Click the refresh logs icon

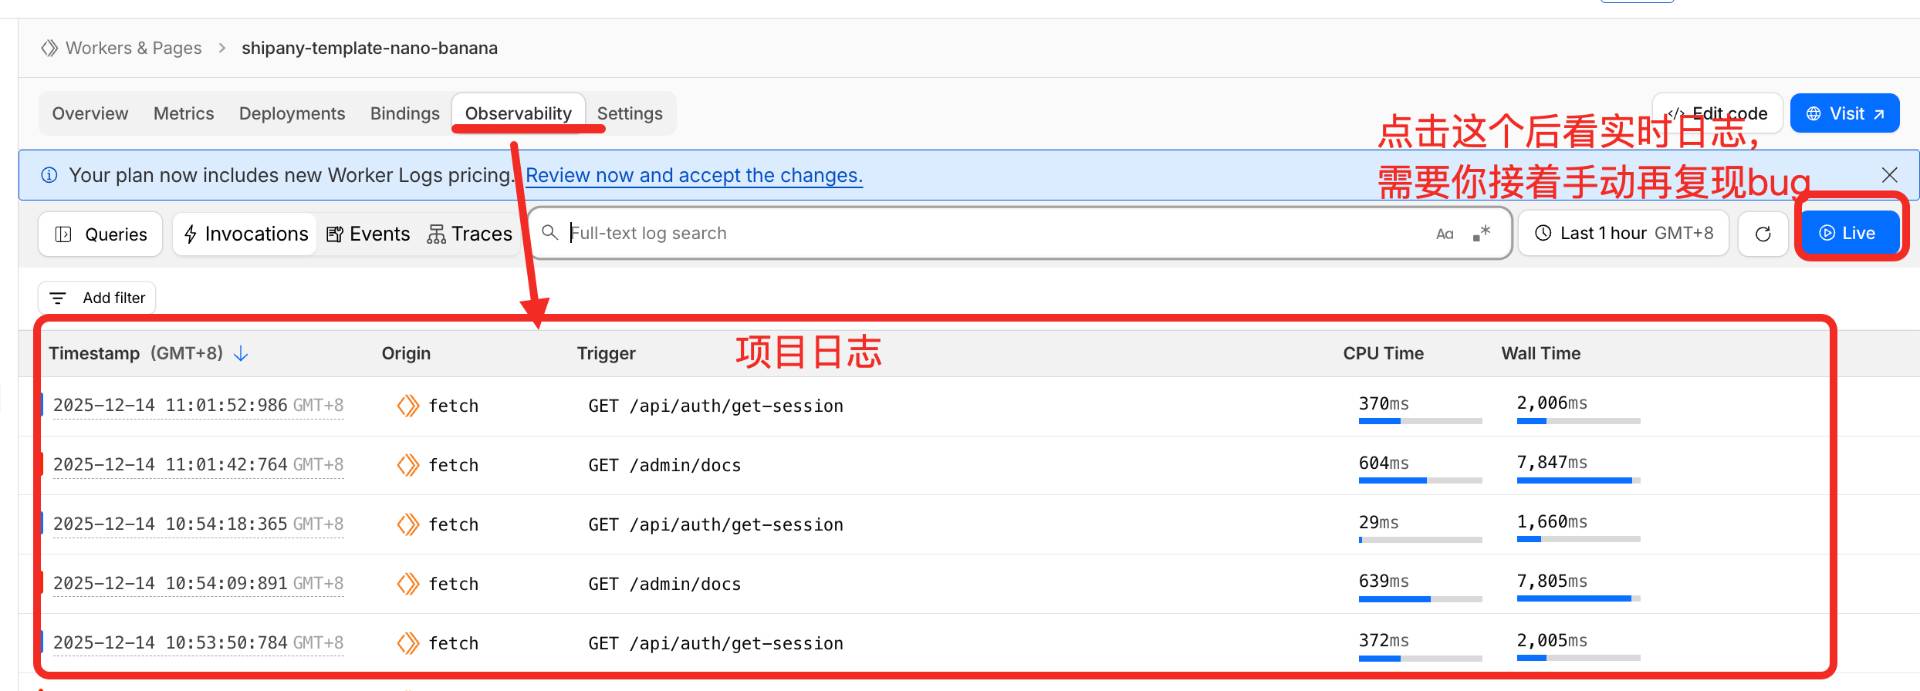tap(1762, 234)
